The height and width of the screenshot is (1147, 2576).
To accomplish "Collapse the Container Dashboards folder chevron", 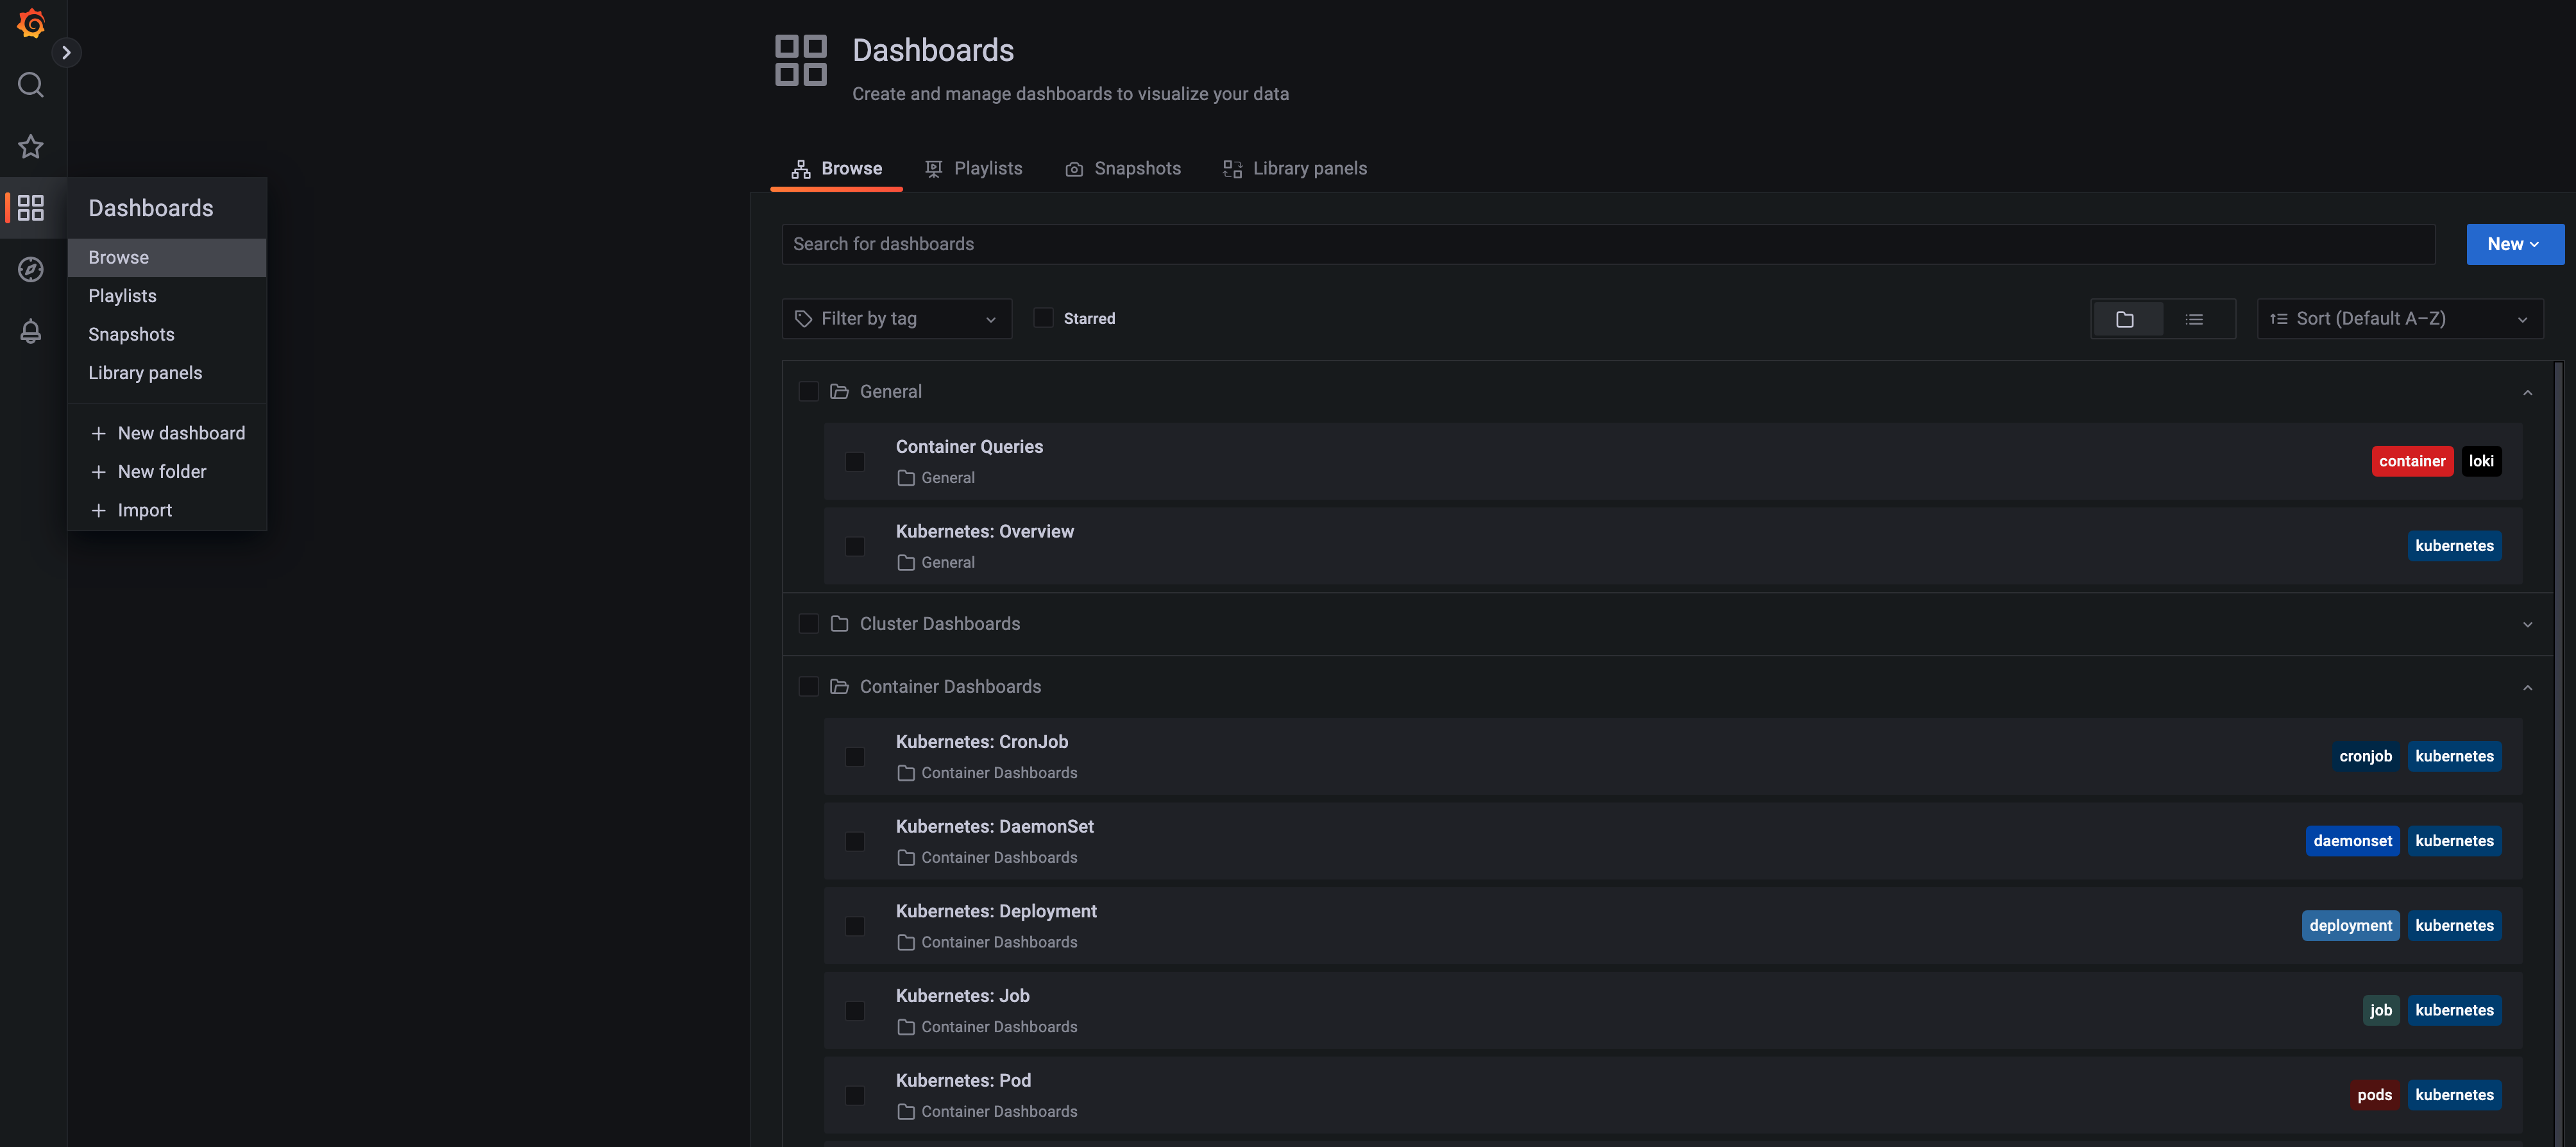I will click(x=2527, y=687).
